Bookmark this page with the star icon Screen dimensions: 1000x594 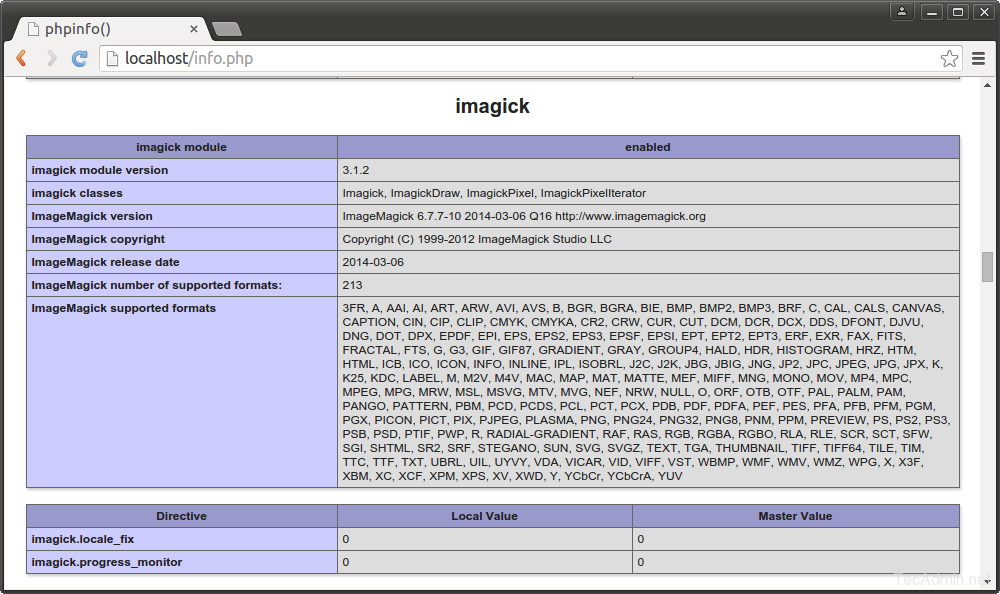tap(949, 59)
